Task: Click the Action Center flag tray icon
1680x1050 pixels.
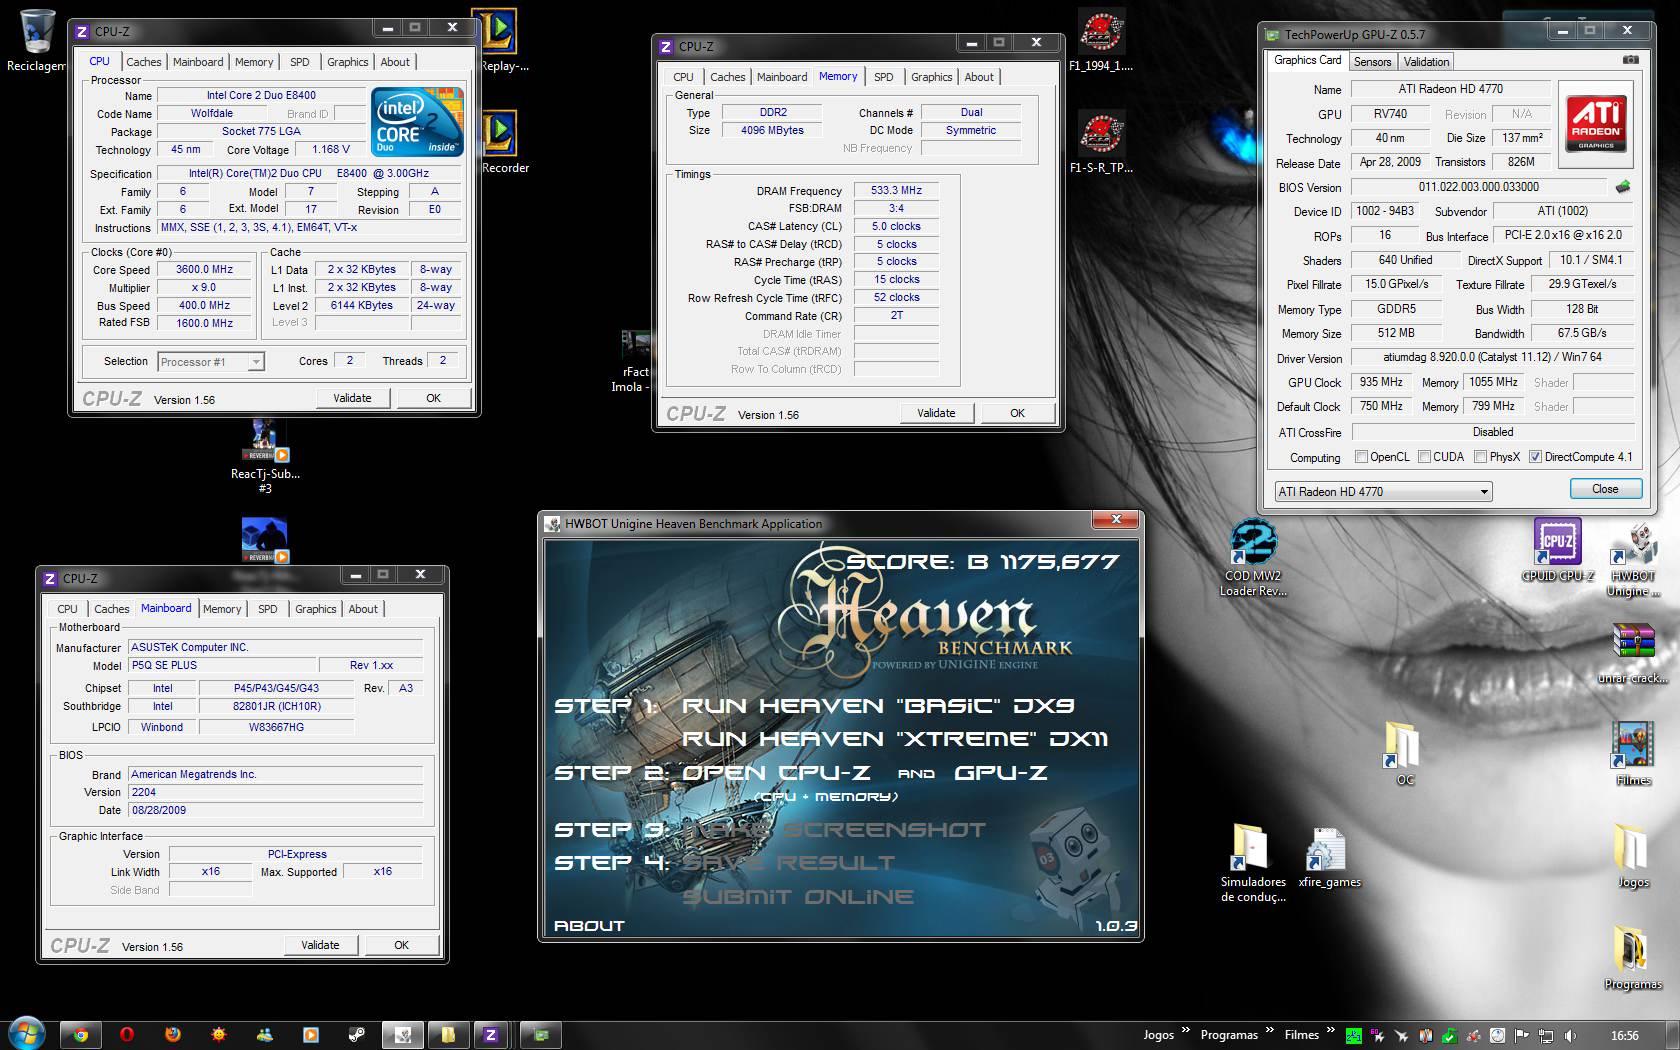Action: coord(1522,1035)
